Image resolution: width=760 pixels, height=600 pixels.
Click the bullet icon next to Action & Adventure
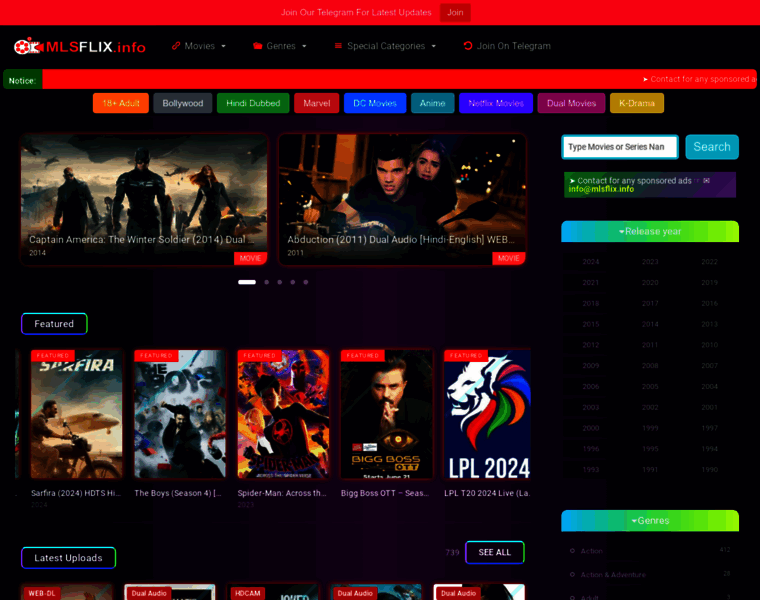pos(572,575)
